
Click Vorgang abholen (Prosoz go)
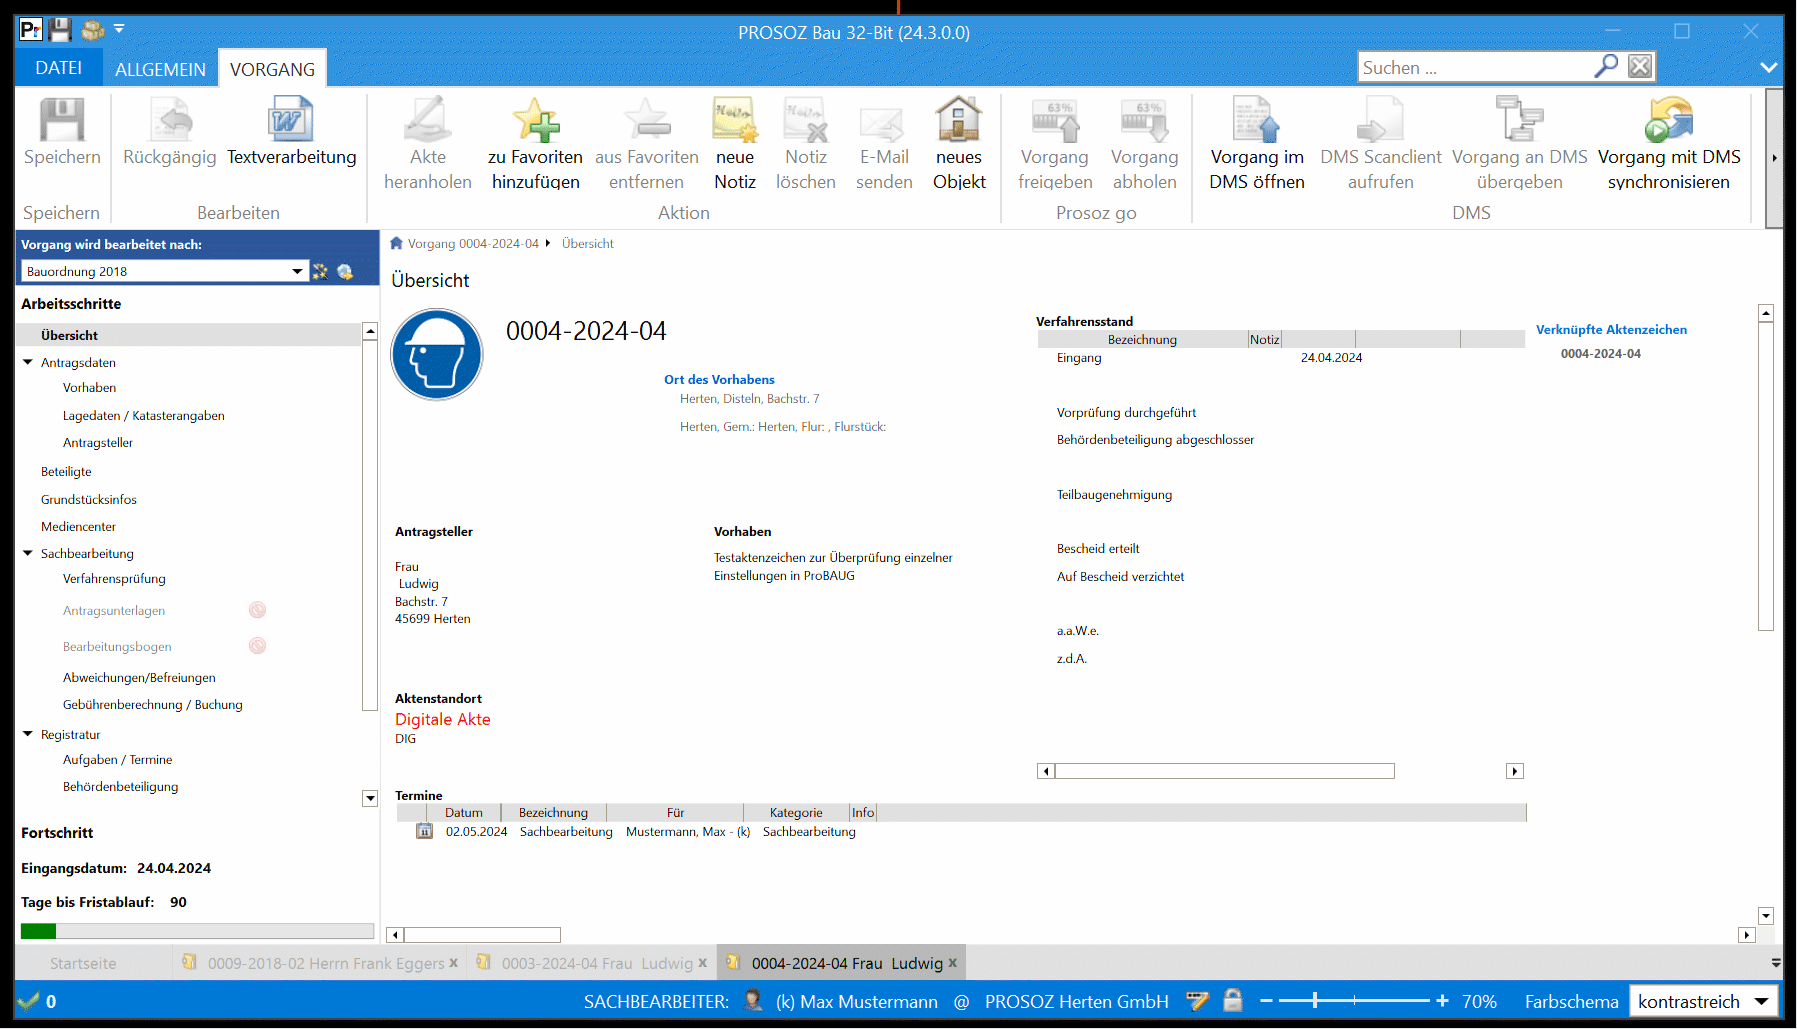[1145, 144]
